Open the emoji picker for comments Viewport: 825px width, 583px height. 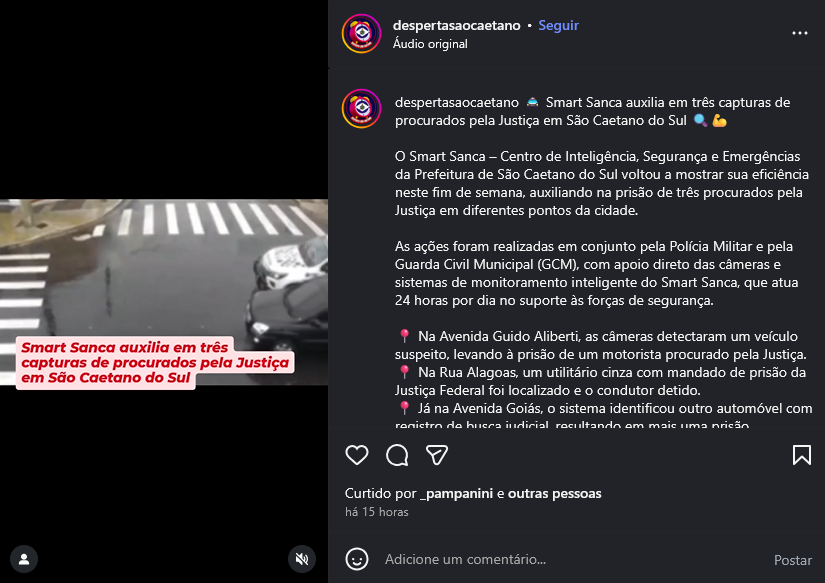(357, 559)
